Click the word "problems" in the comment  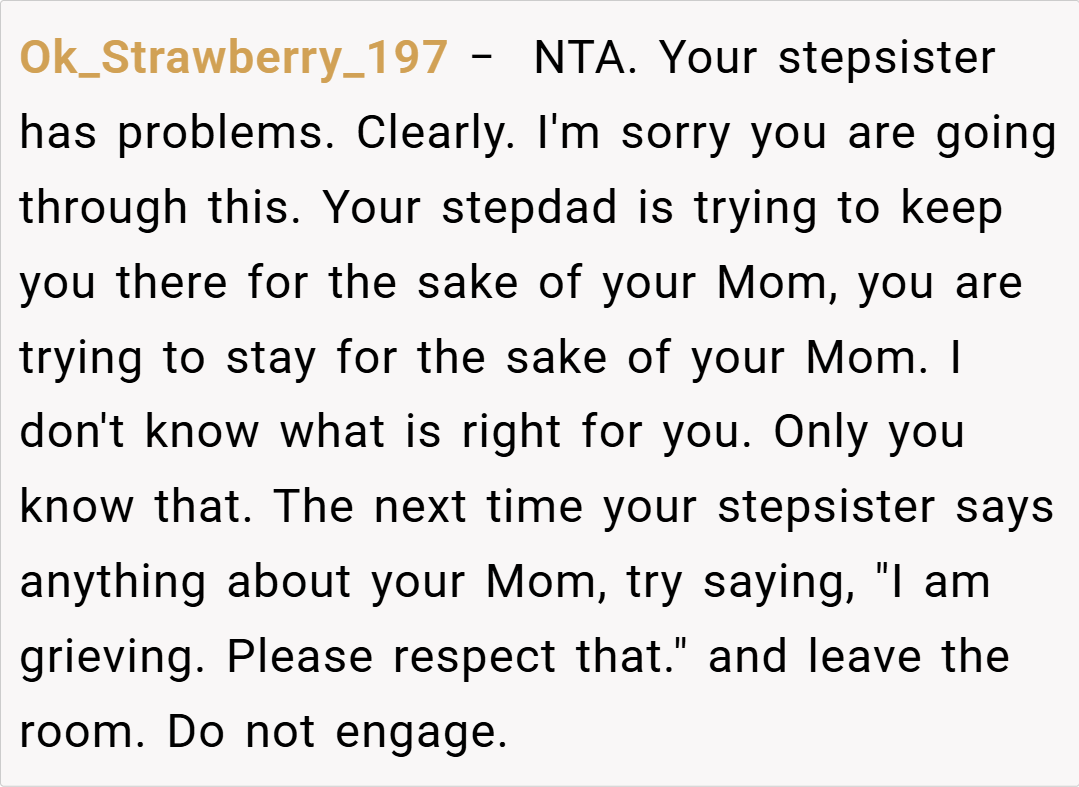click(x=226, y=134)
